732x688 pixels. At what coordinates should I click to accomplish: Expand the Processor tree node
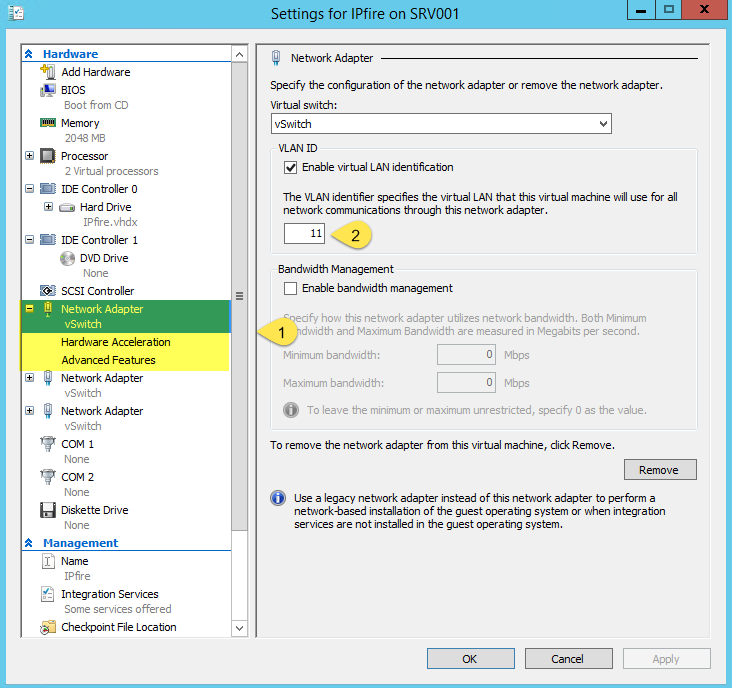pyautogui.click(x=29, y=156)
